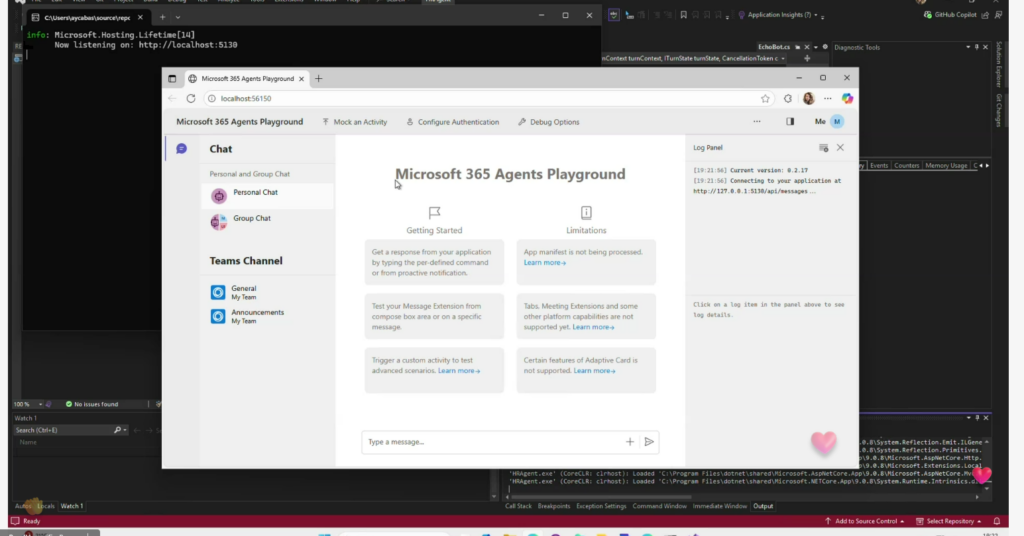Open Mock an Activity menu

click(355, 122)
